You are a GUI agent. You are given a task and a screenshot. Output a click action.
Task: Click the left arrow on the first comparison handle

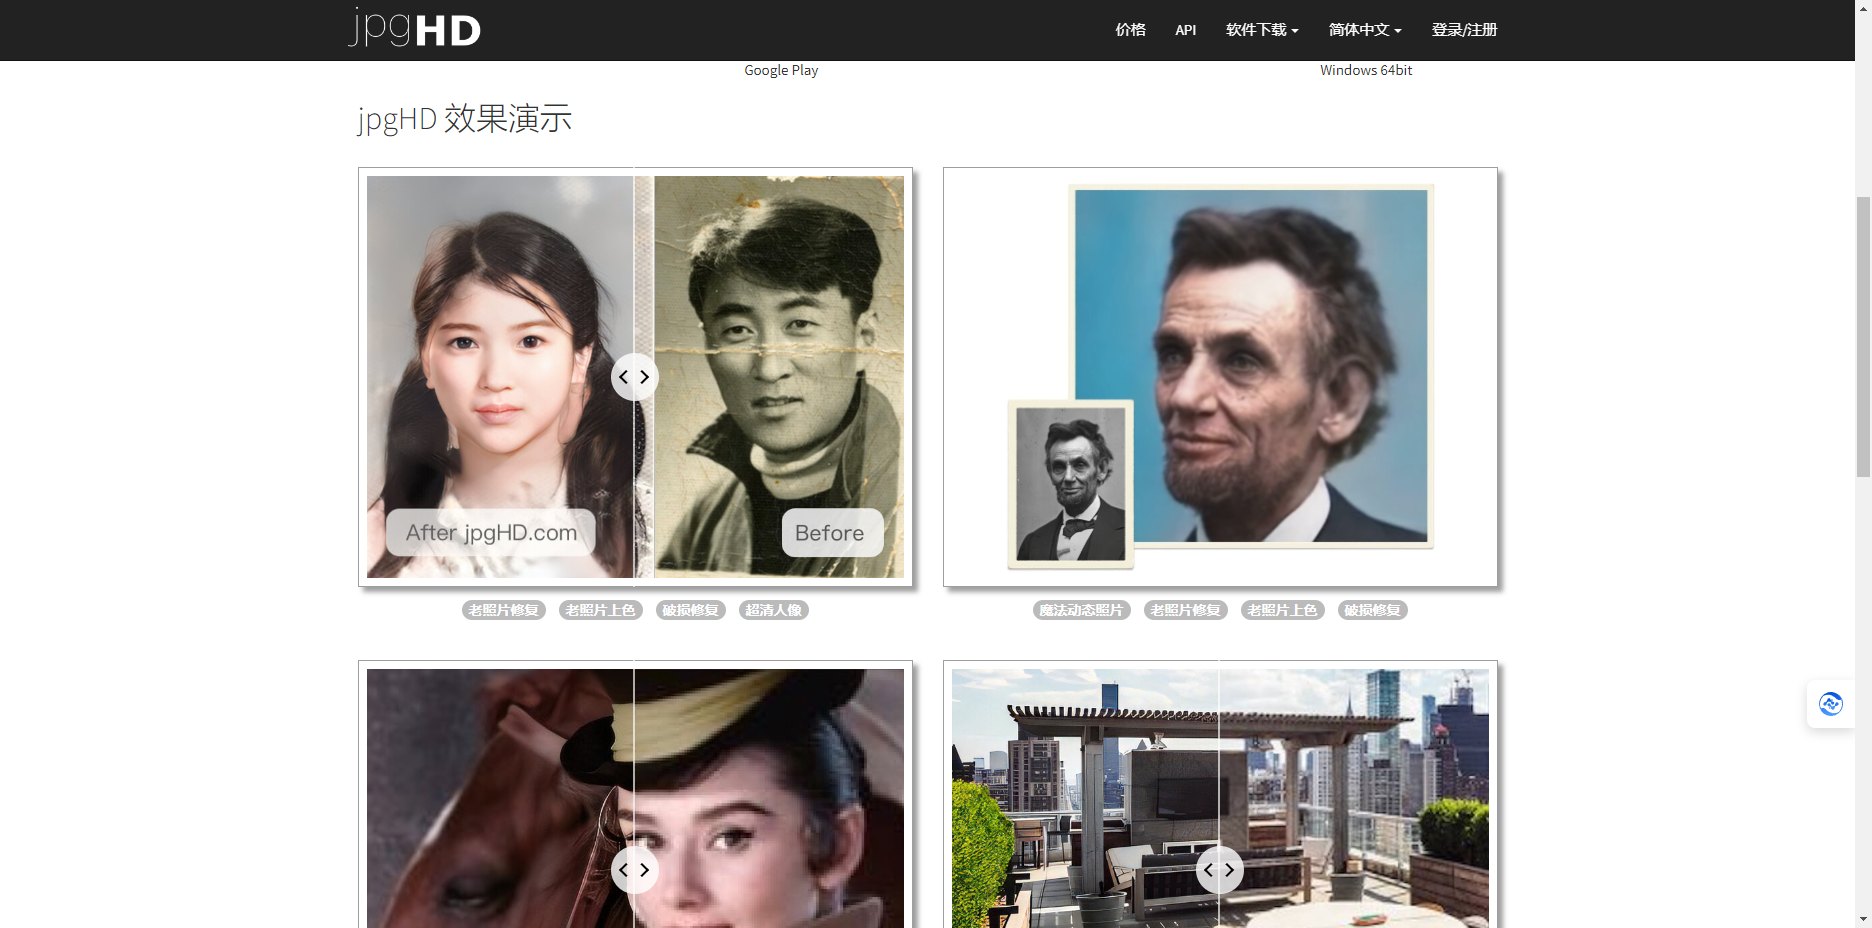point(624,377)
